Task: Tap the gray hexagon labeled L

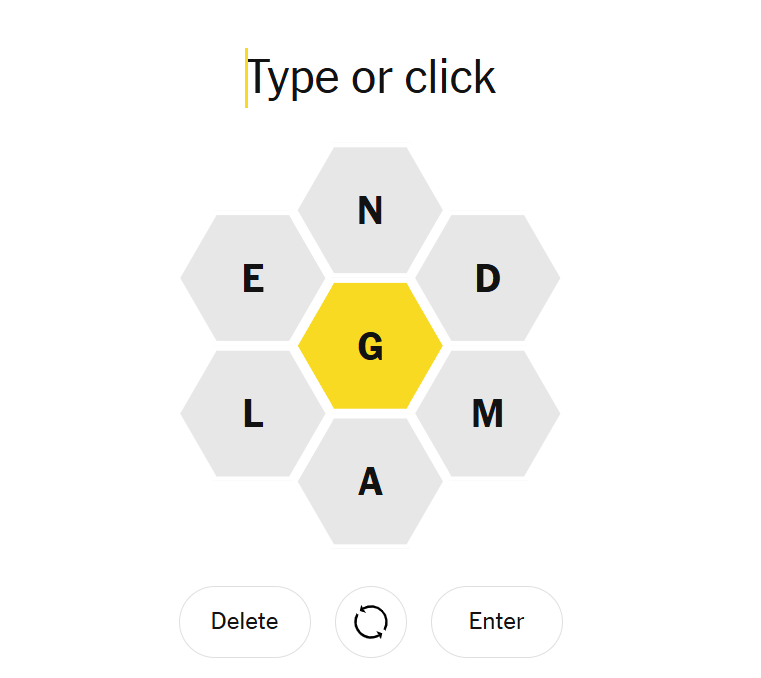Action: click(x=253, y=413)
